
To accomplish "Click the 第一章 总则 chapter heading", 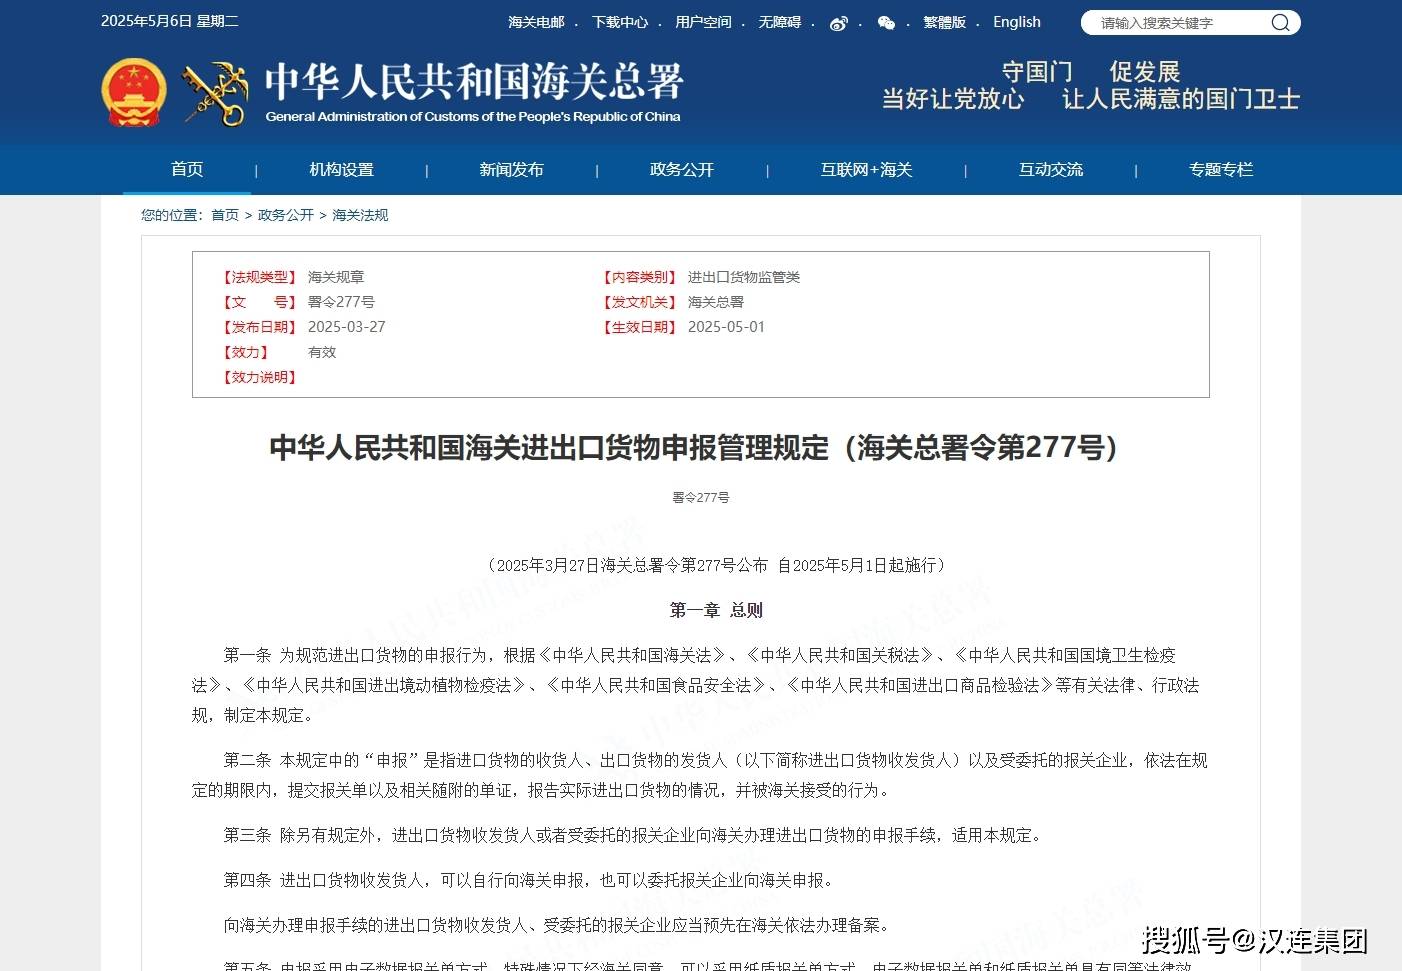I will (x=716, y=610).
